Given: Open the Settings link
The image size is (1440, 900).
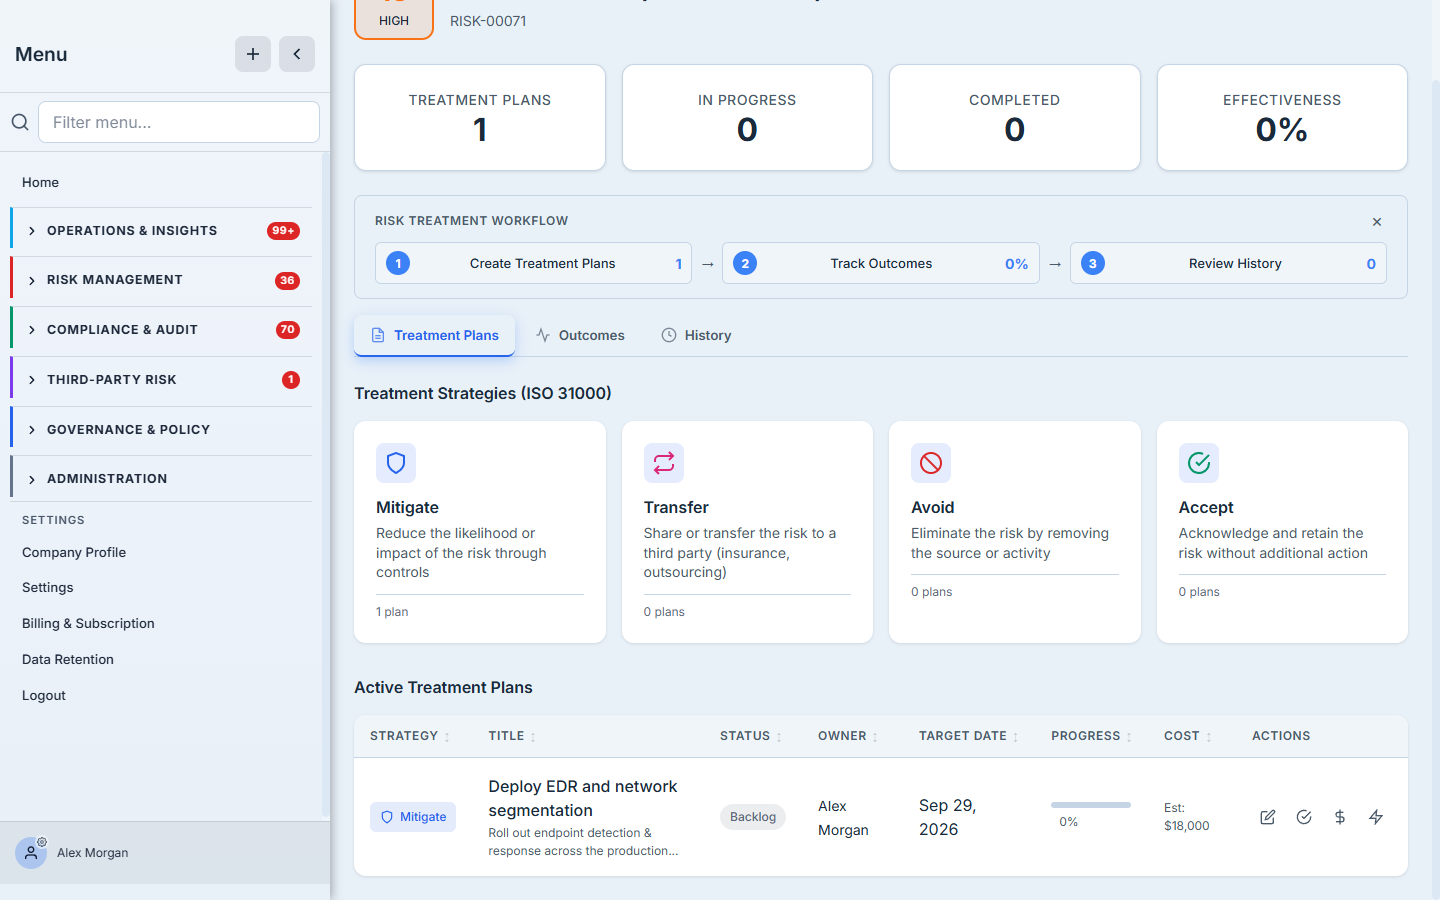Looking at the screenshot, I should click(x=48, y=587).
